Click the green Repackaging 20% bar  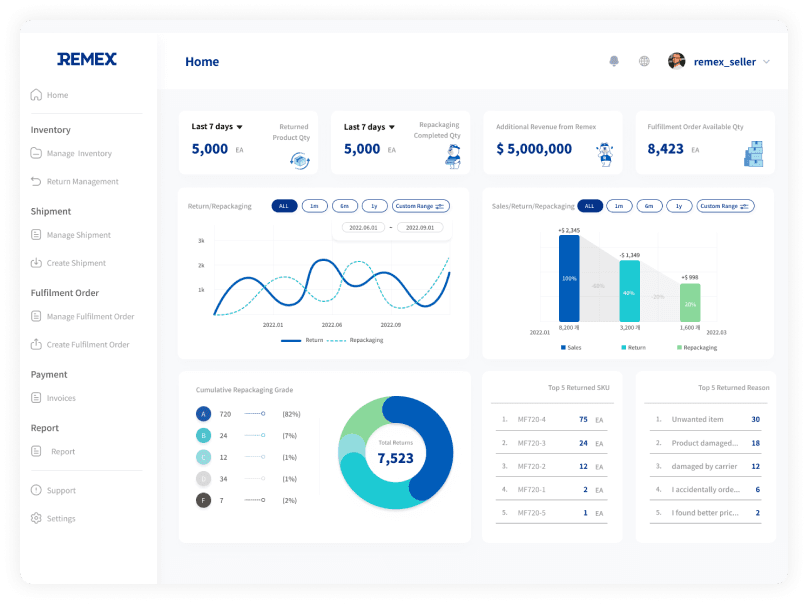pos(690,303)
